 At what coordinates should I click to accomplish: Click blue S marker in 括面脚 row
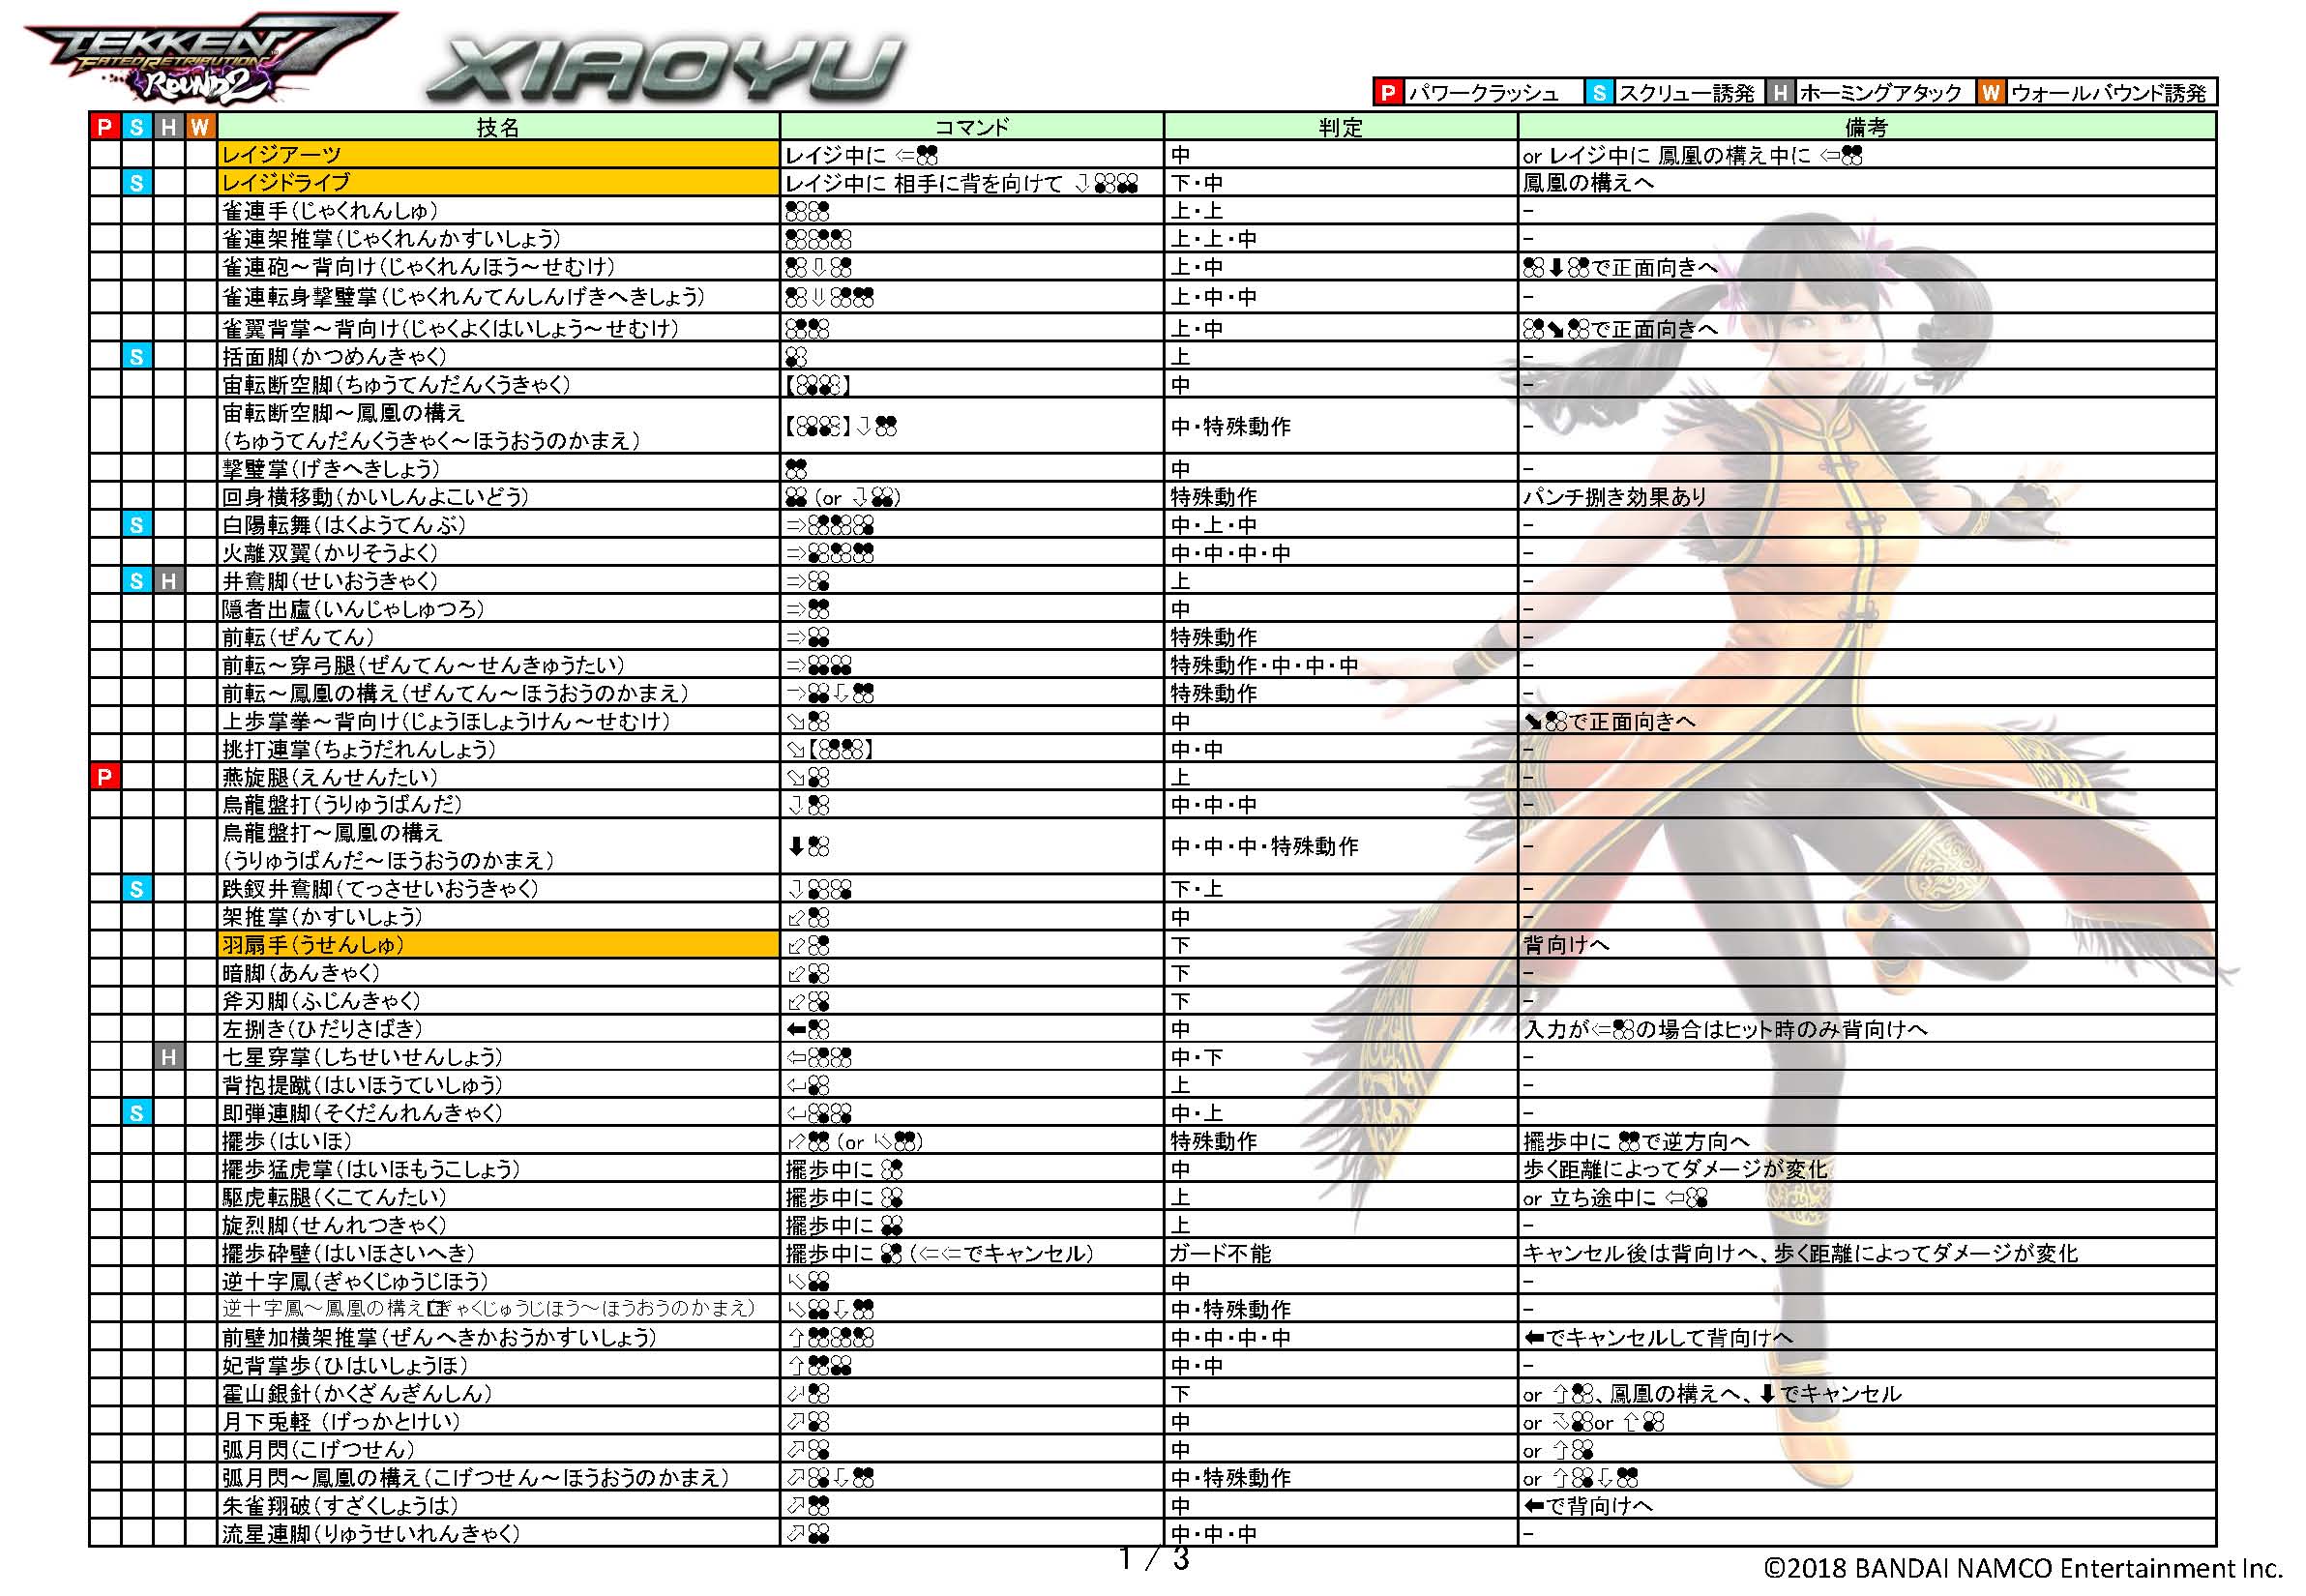point(137,357)
